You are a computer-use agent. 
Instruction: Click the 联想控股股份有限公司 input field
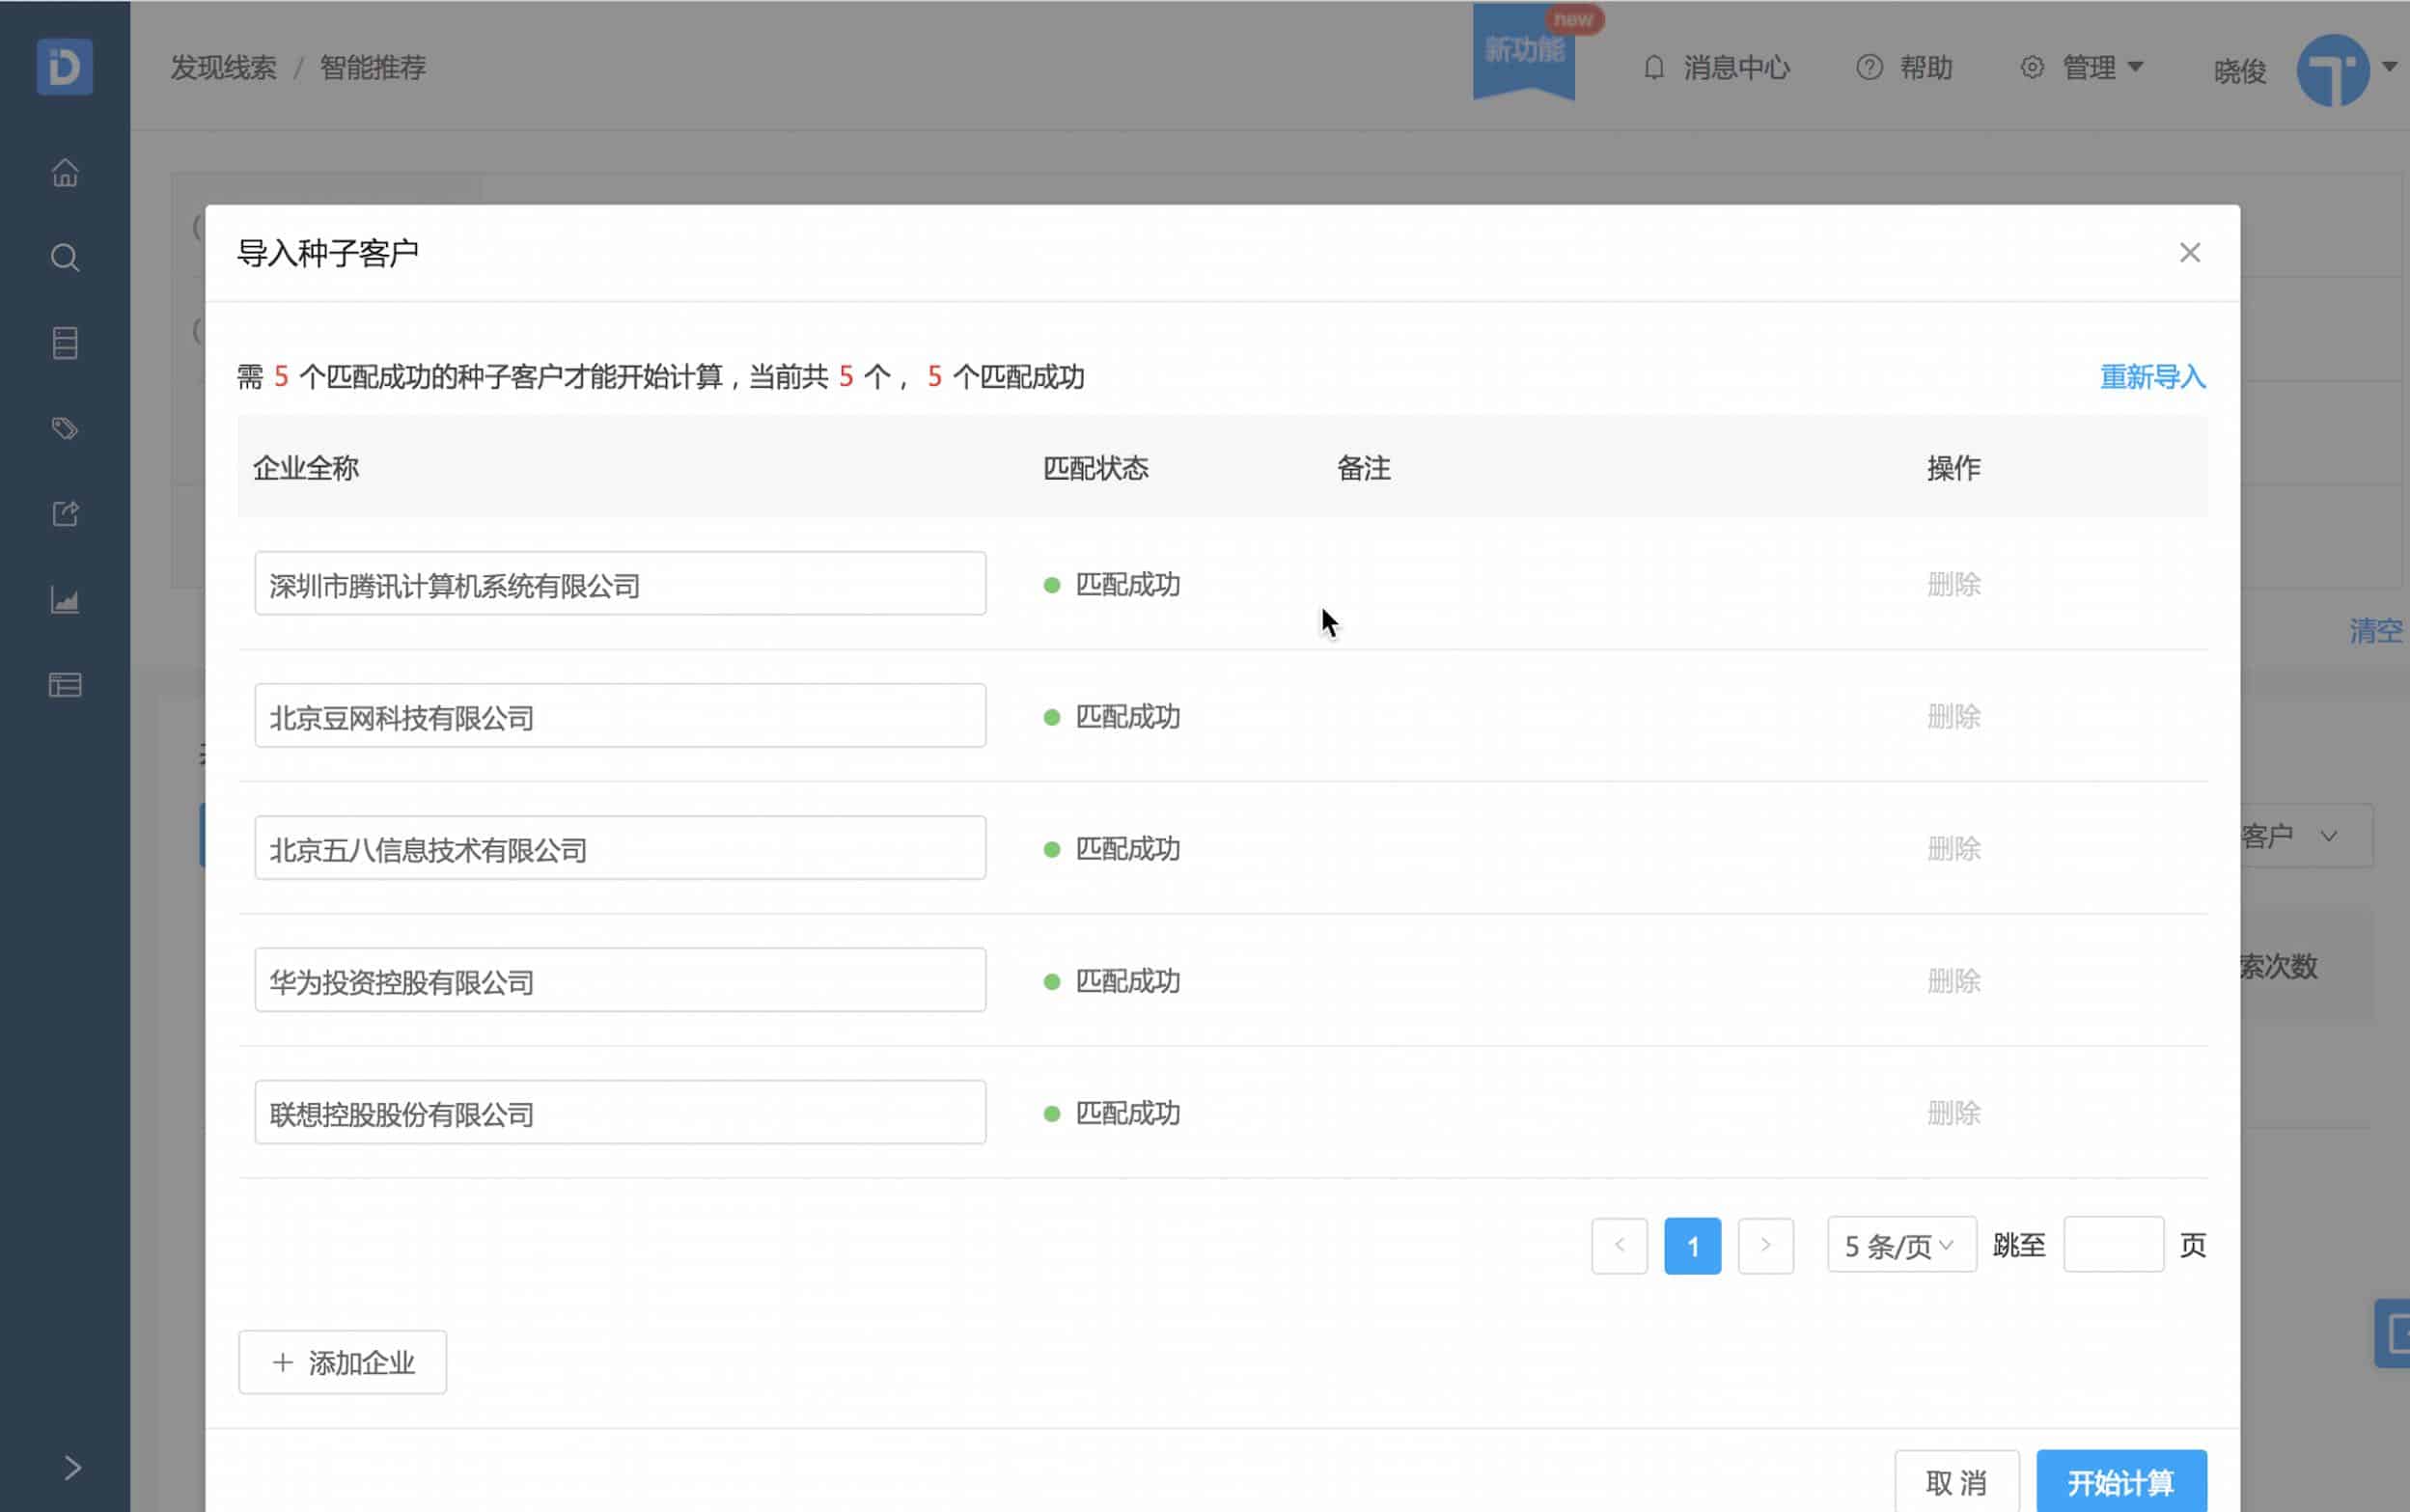(620, 1112)
